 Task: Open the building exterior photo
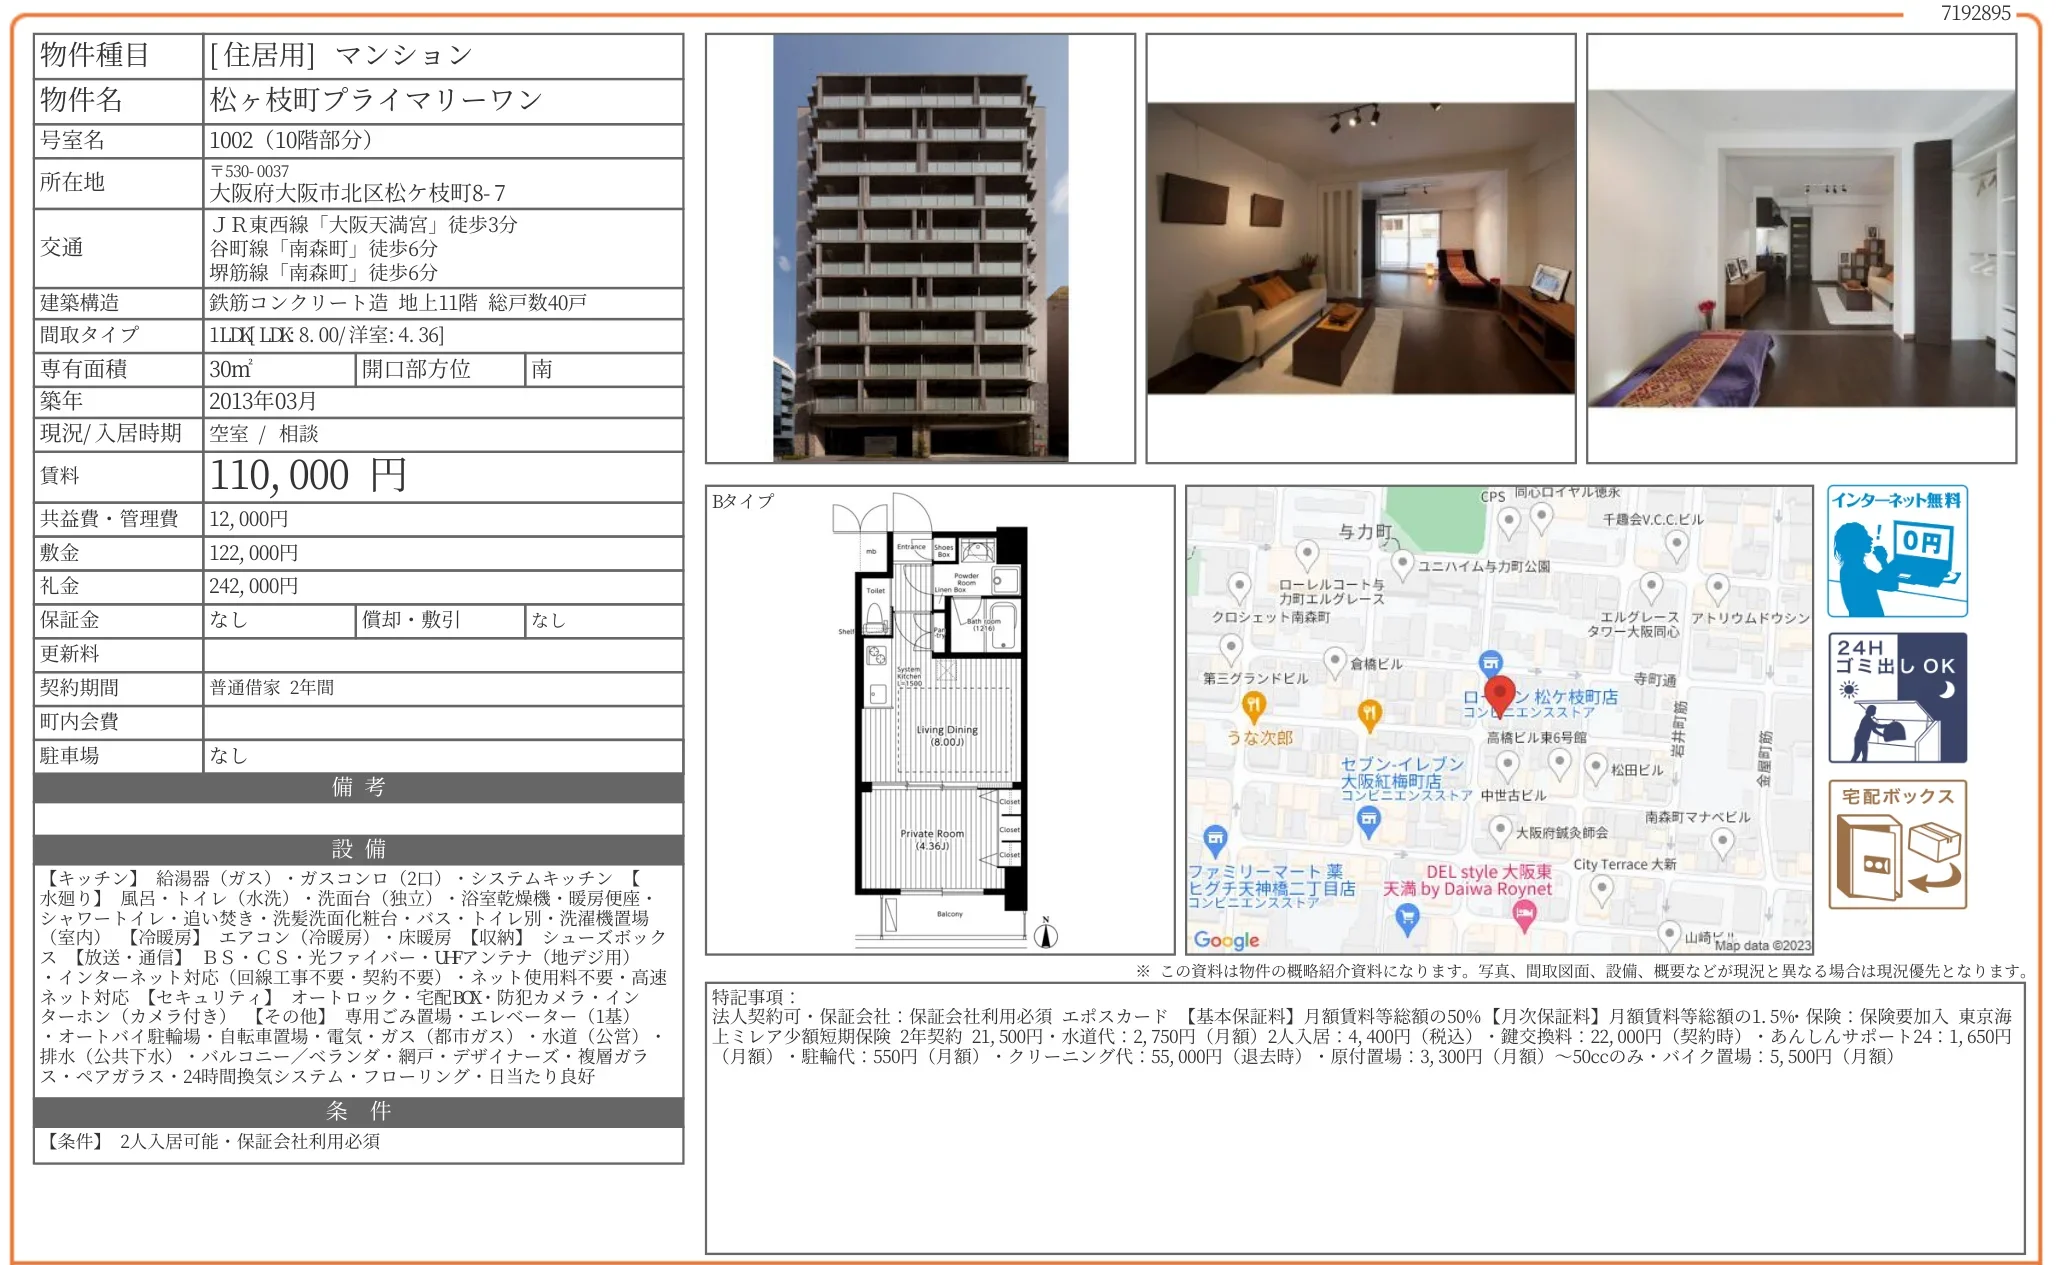[920, 248]
